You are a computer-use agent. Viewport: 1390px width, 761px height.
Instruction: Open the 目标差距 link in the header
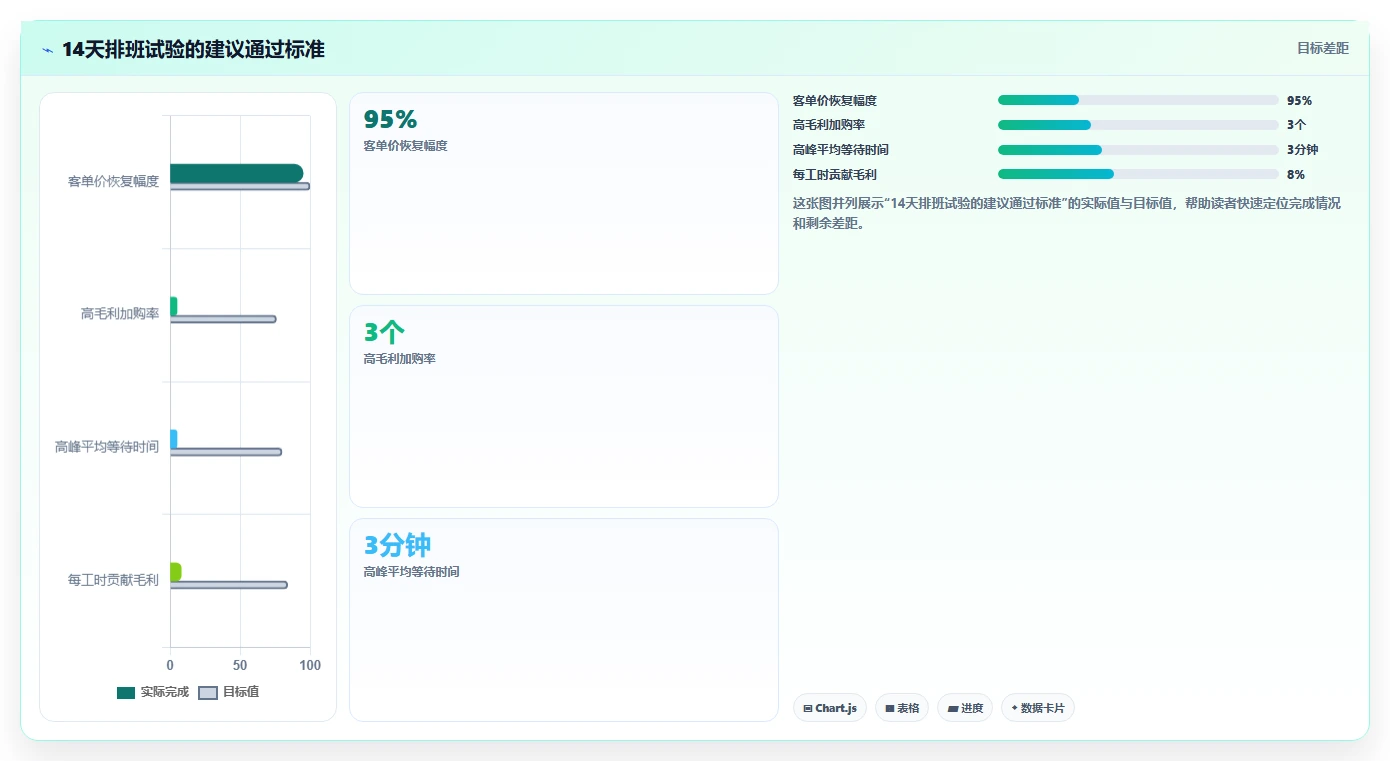(x=1323, y=48)
